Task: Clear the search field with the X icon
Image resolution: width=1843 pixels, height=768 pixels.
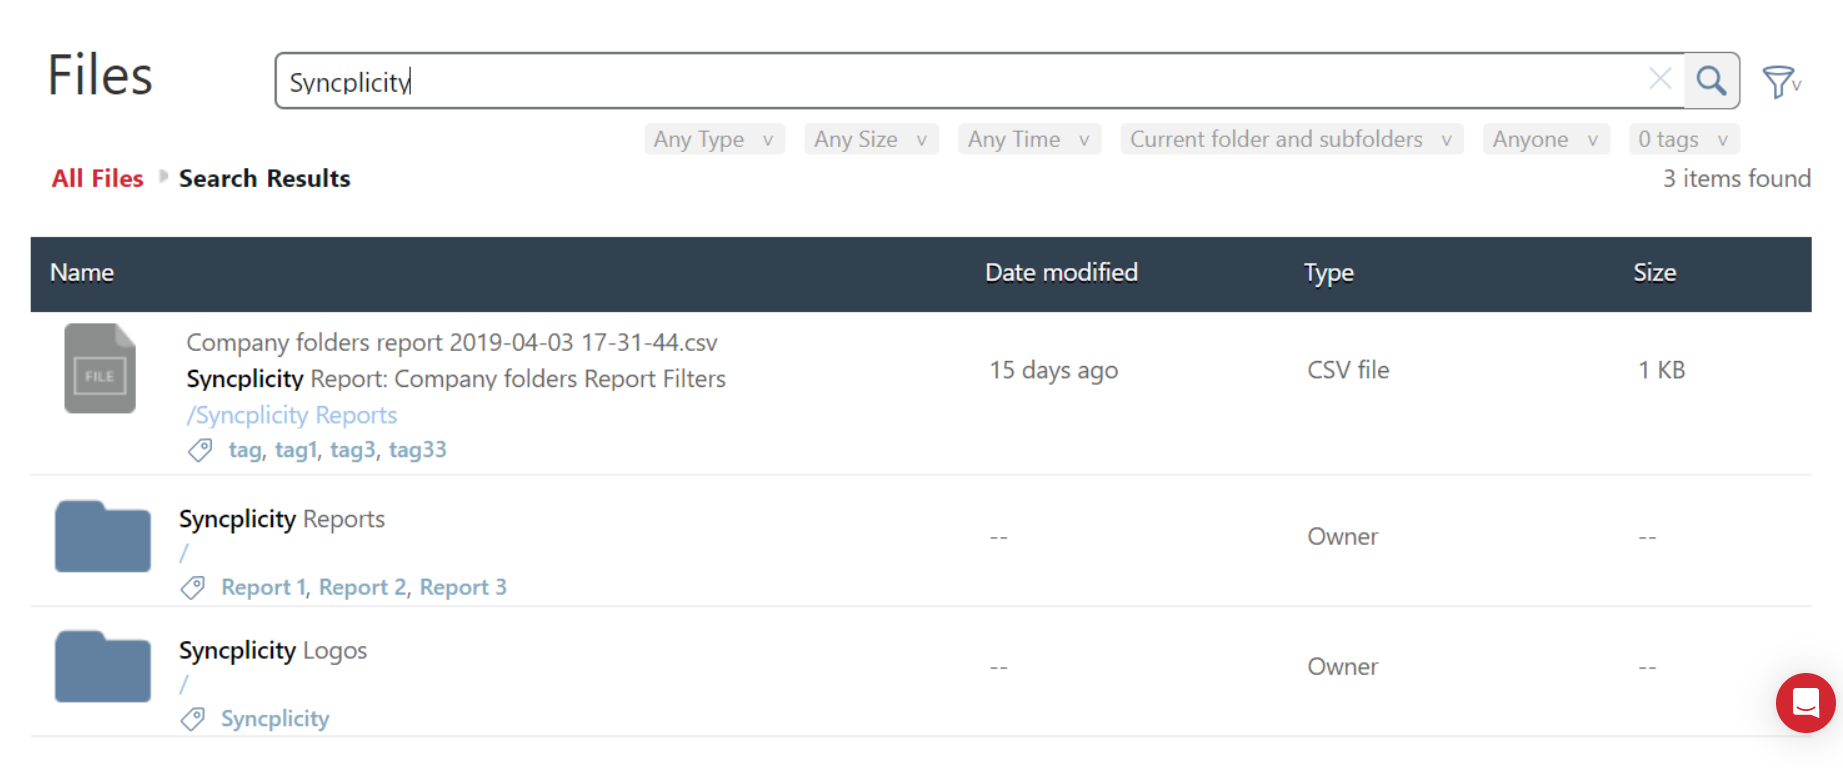Action: tap(1660, 79)
